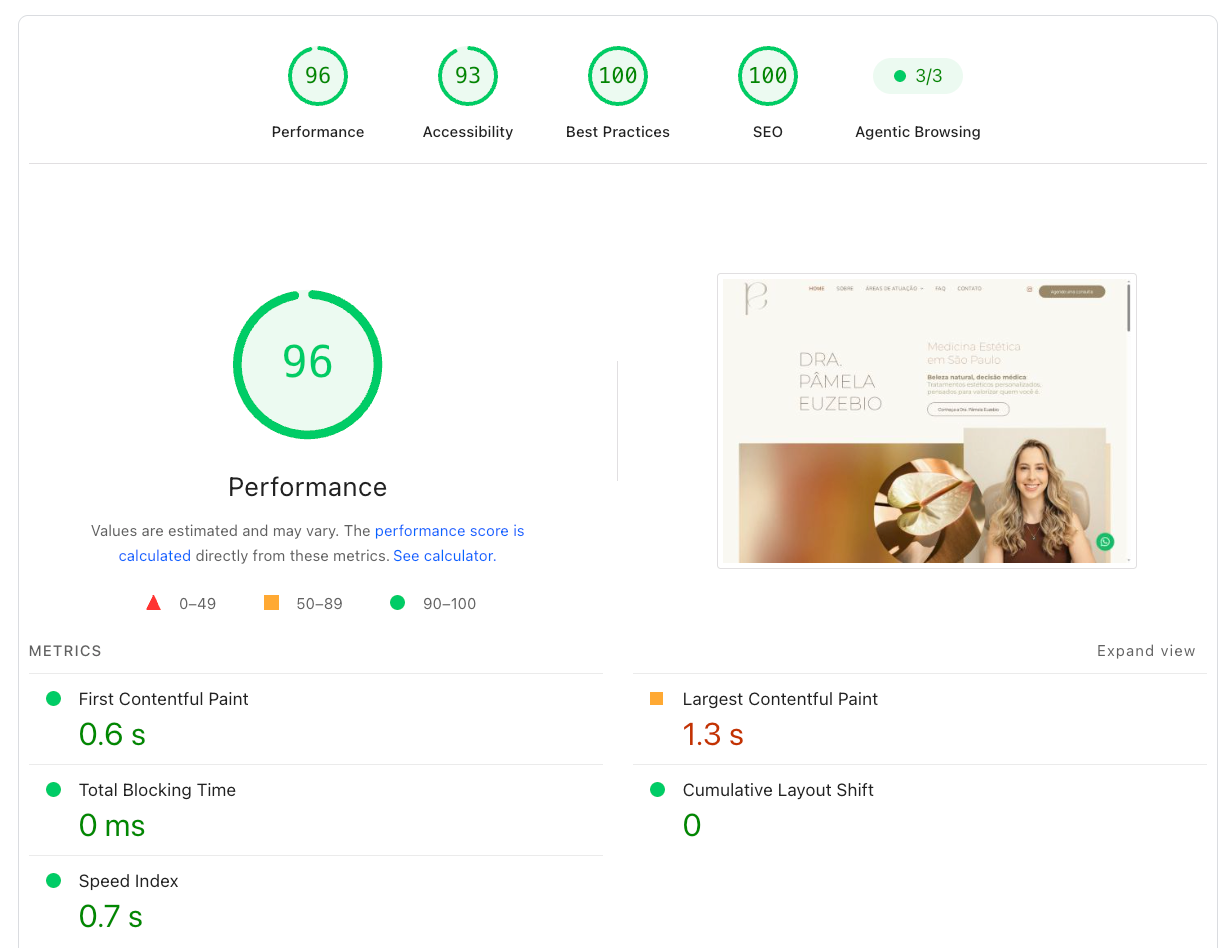Open the Performance category label link
The height and width of the screenshot is (948, 1230).
click(x=318, y=132)
